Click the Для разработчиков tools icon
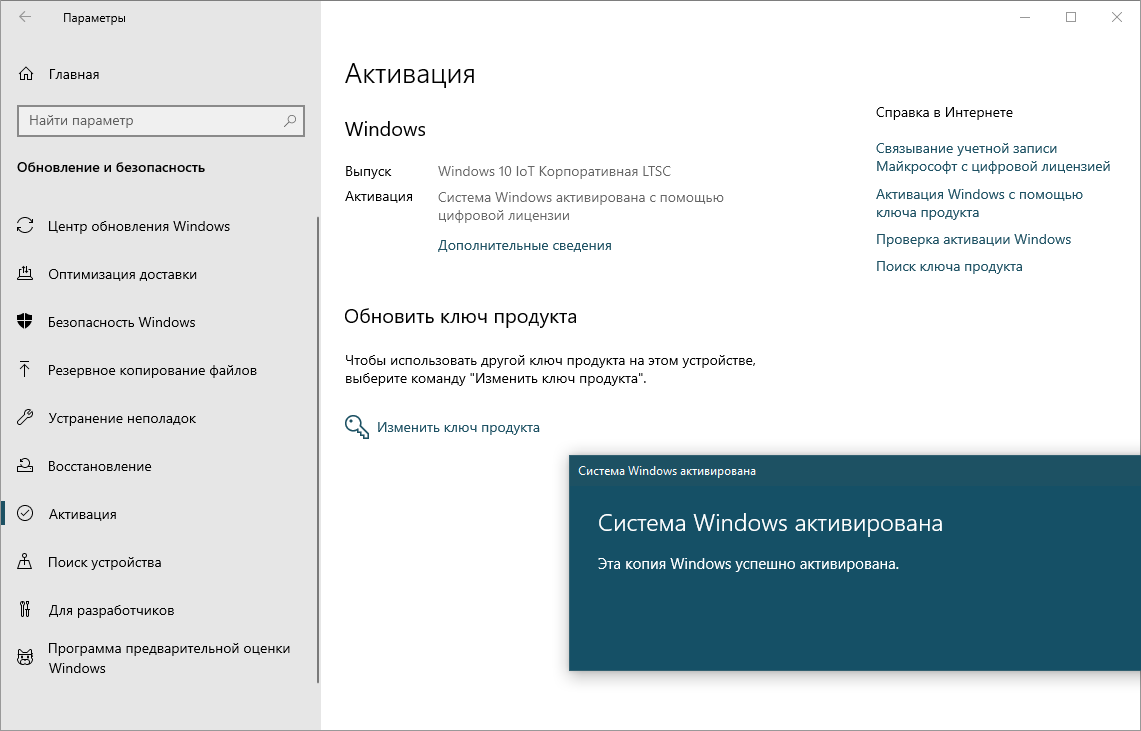The height and width of the screenshot is (731, 1141). [25, 610]
